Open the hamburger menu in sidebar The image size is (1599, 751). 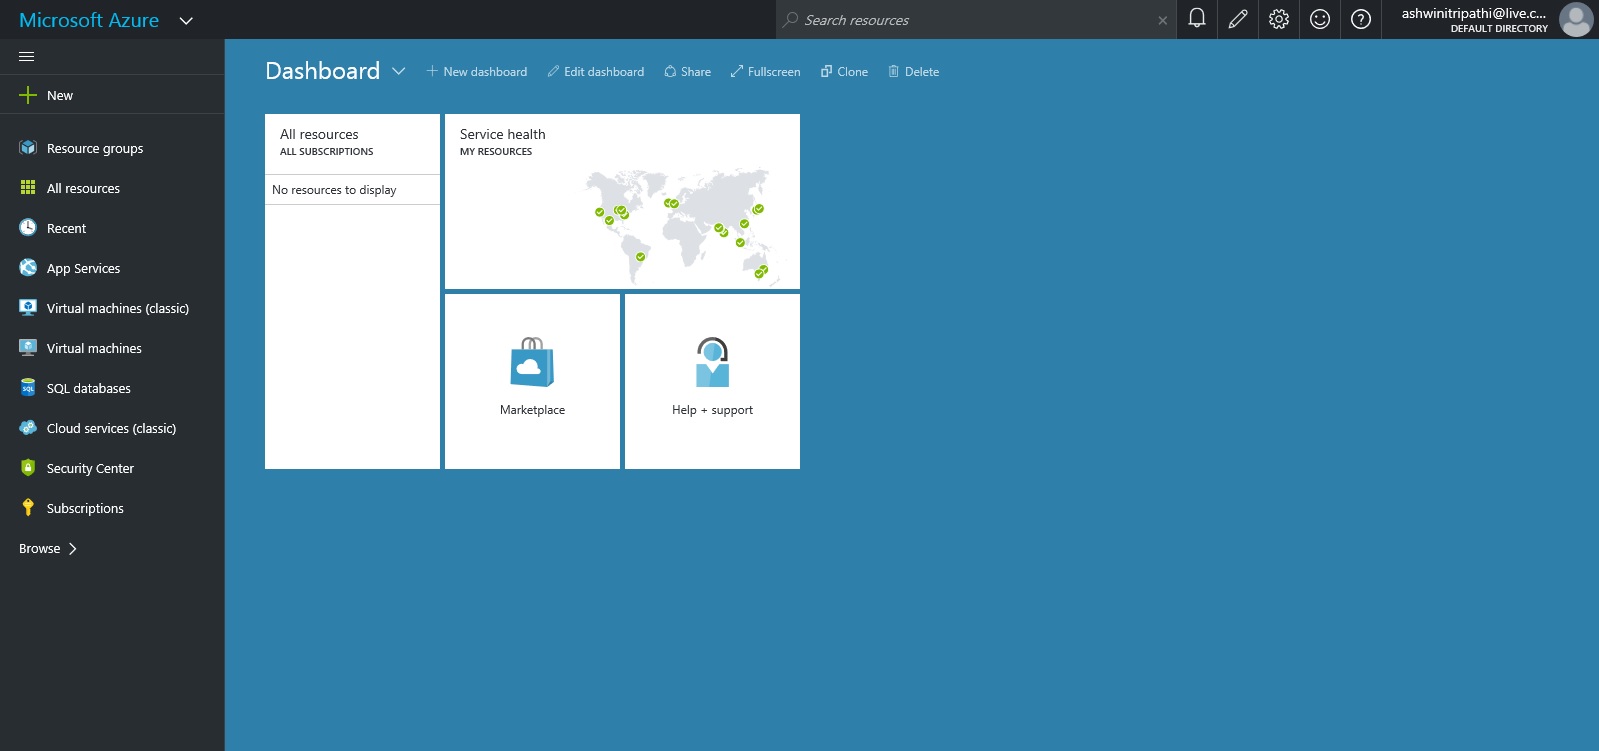click(x=27, y=56)
